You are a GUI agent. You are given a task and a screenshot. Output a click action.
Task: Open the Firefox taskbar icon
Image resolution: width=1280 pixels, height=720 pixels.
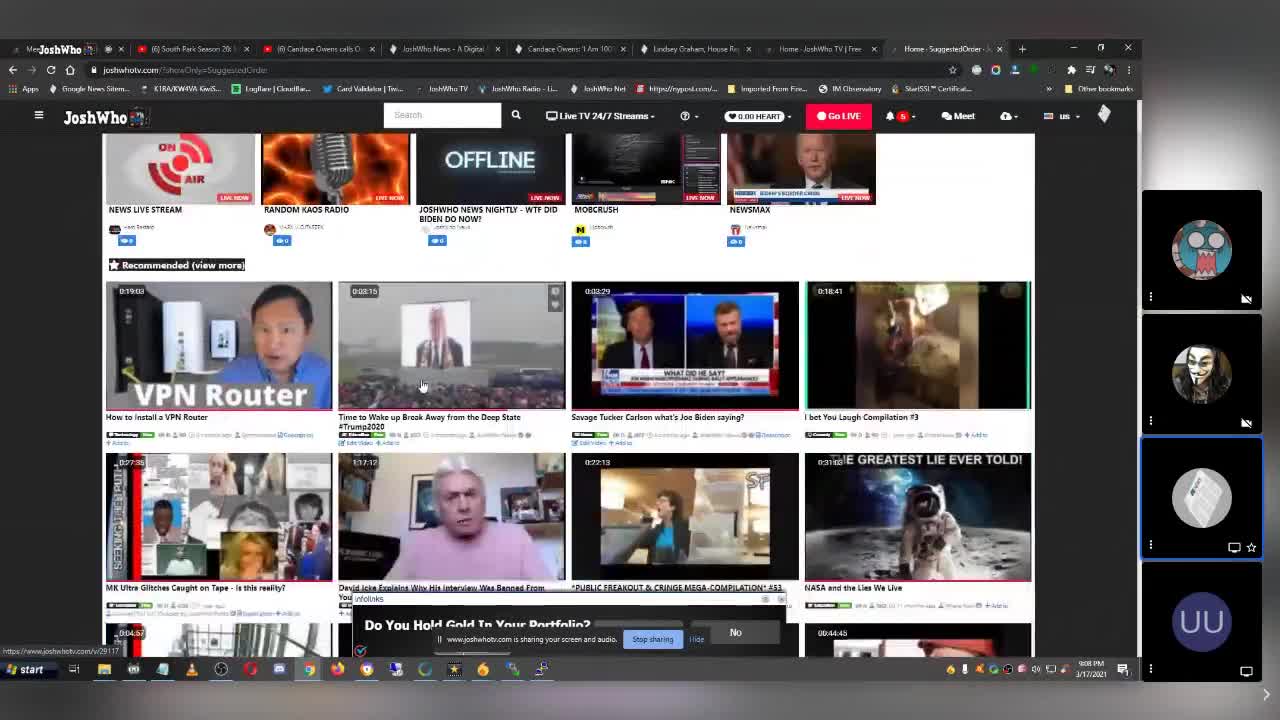click(338, 670)
